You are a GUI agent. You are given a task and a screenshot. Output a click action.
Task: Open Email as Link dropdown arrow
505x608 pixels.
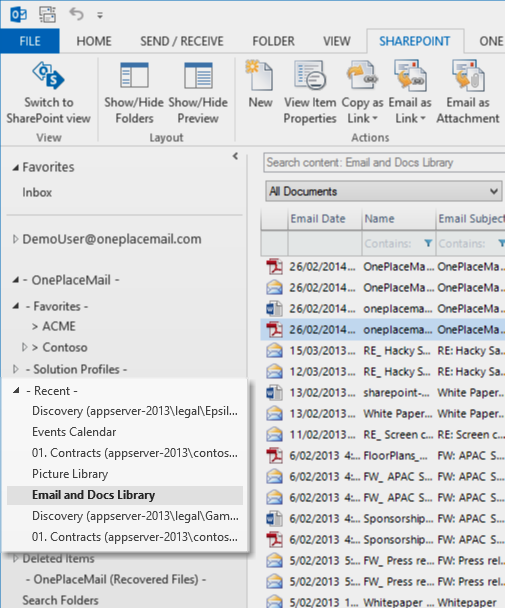click(x=423, y=119)
